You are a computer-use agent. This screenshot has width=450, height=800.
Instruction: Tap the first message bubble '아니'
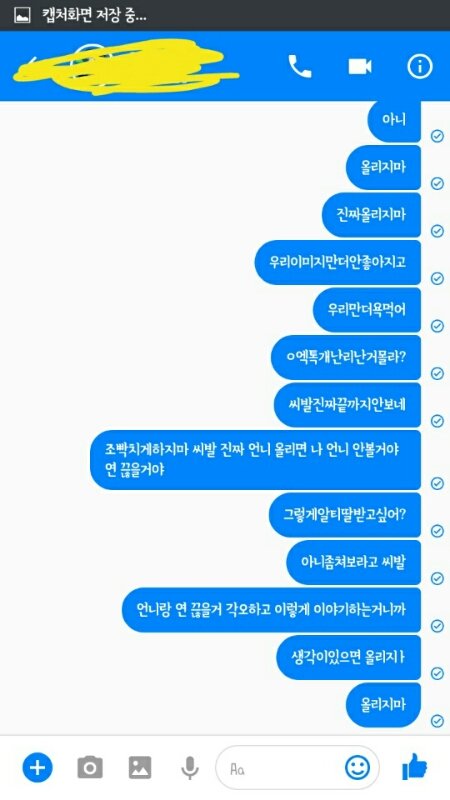point(394,120)
